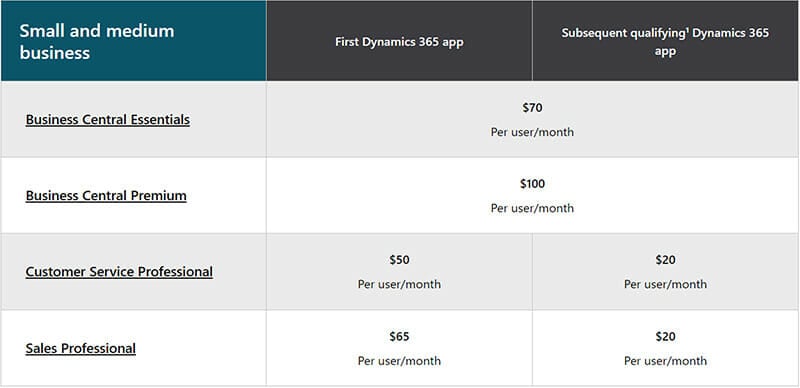The width and height of the screenshot is (800, 388).
Task: Open the Business Central Premium link
Action: (x=106, y=196)
